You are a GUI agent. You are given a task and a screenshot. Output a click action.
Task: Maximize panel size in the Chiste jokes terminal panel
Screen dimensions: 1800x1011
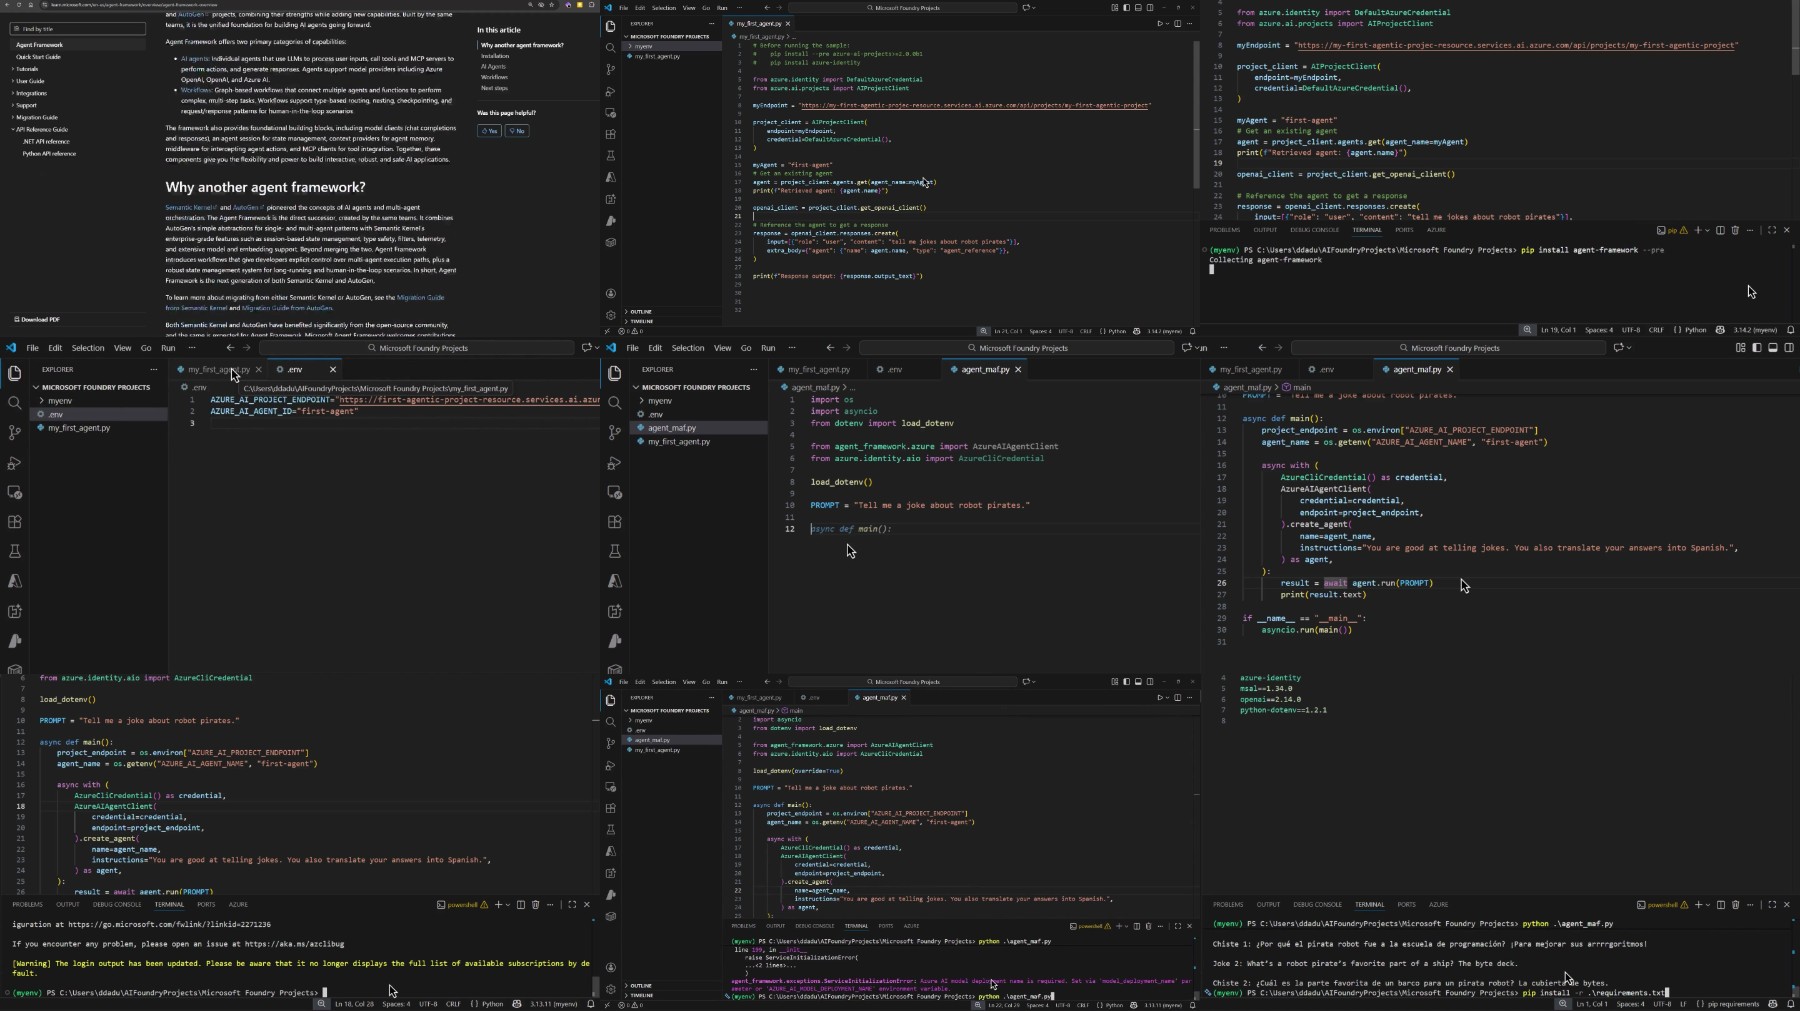(1772, 905)
